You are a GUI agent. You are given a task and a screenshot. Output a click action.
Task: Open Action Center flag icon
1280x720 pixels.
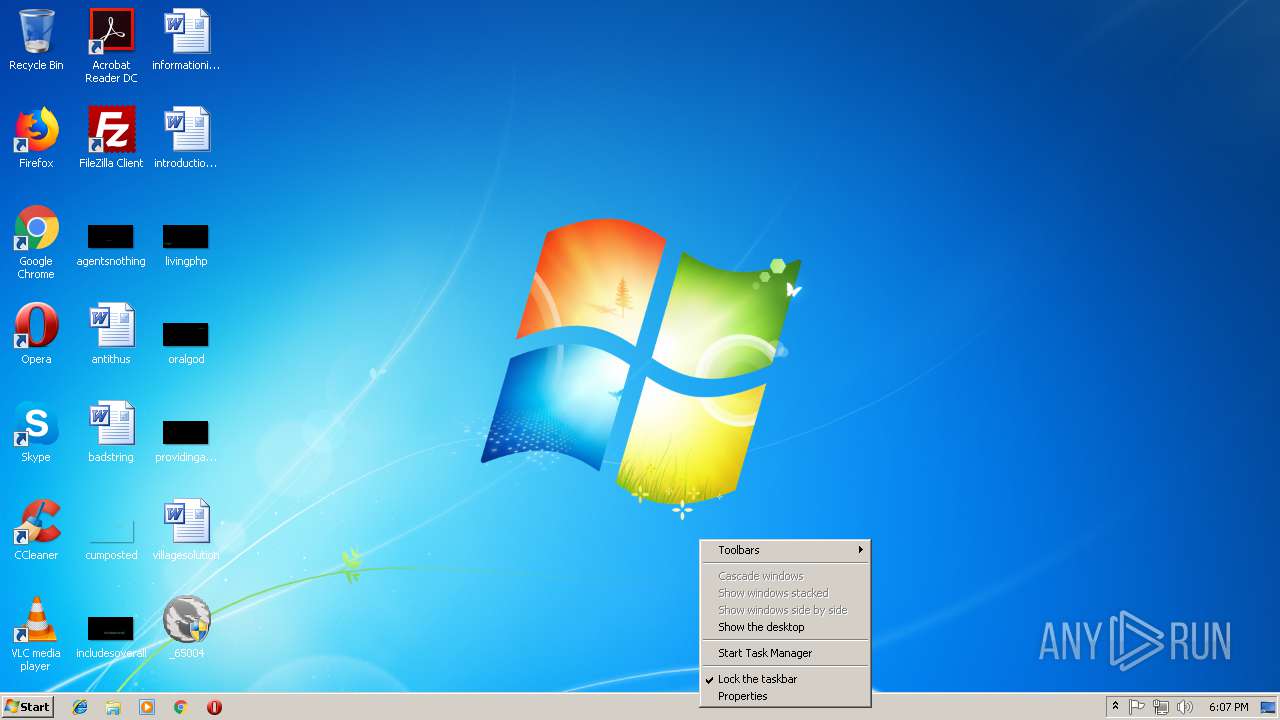point(1137,707)
